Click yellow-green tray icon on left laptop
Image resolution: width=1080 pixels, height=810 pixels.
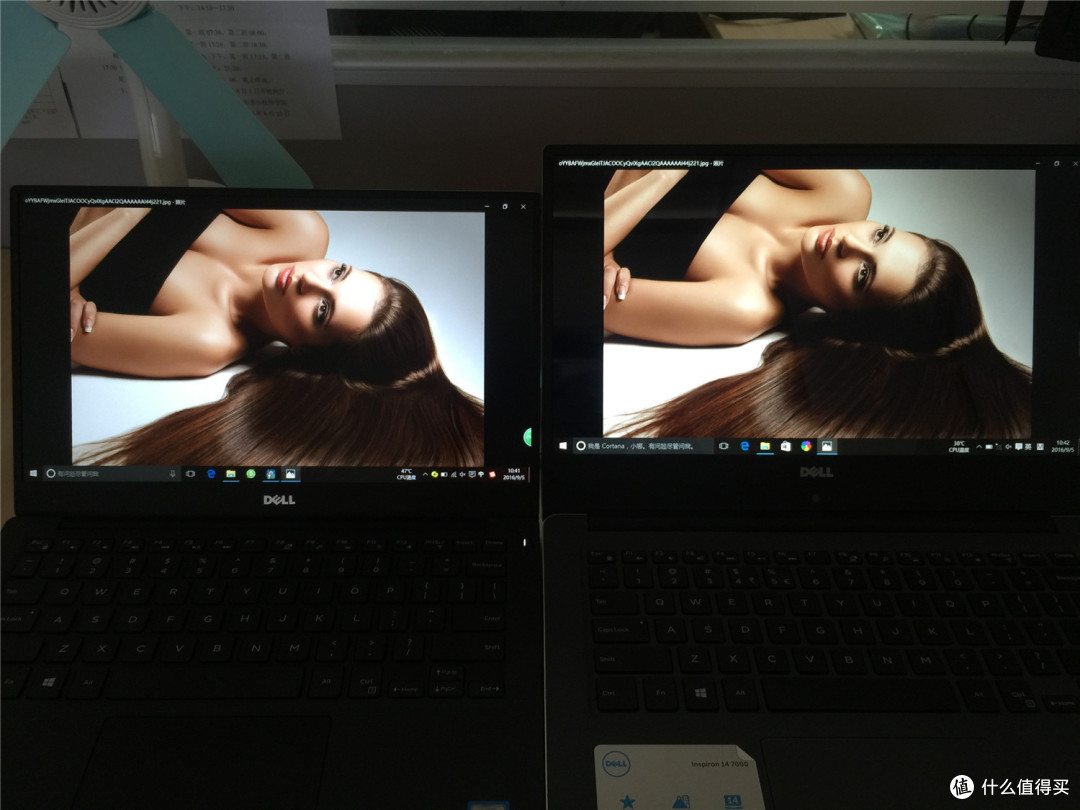[x=435, y=475]
